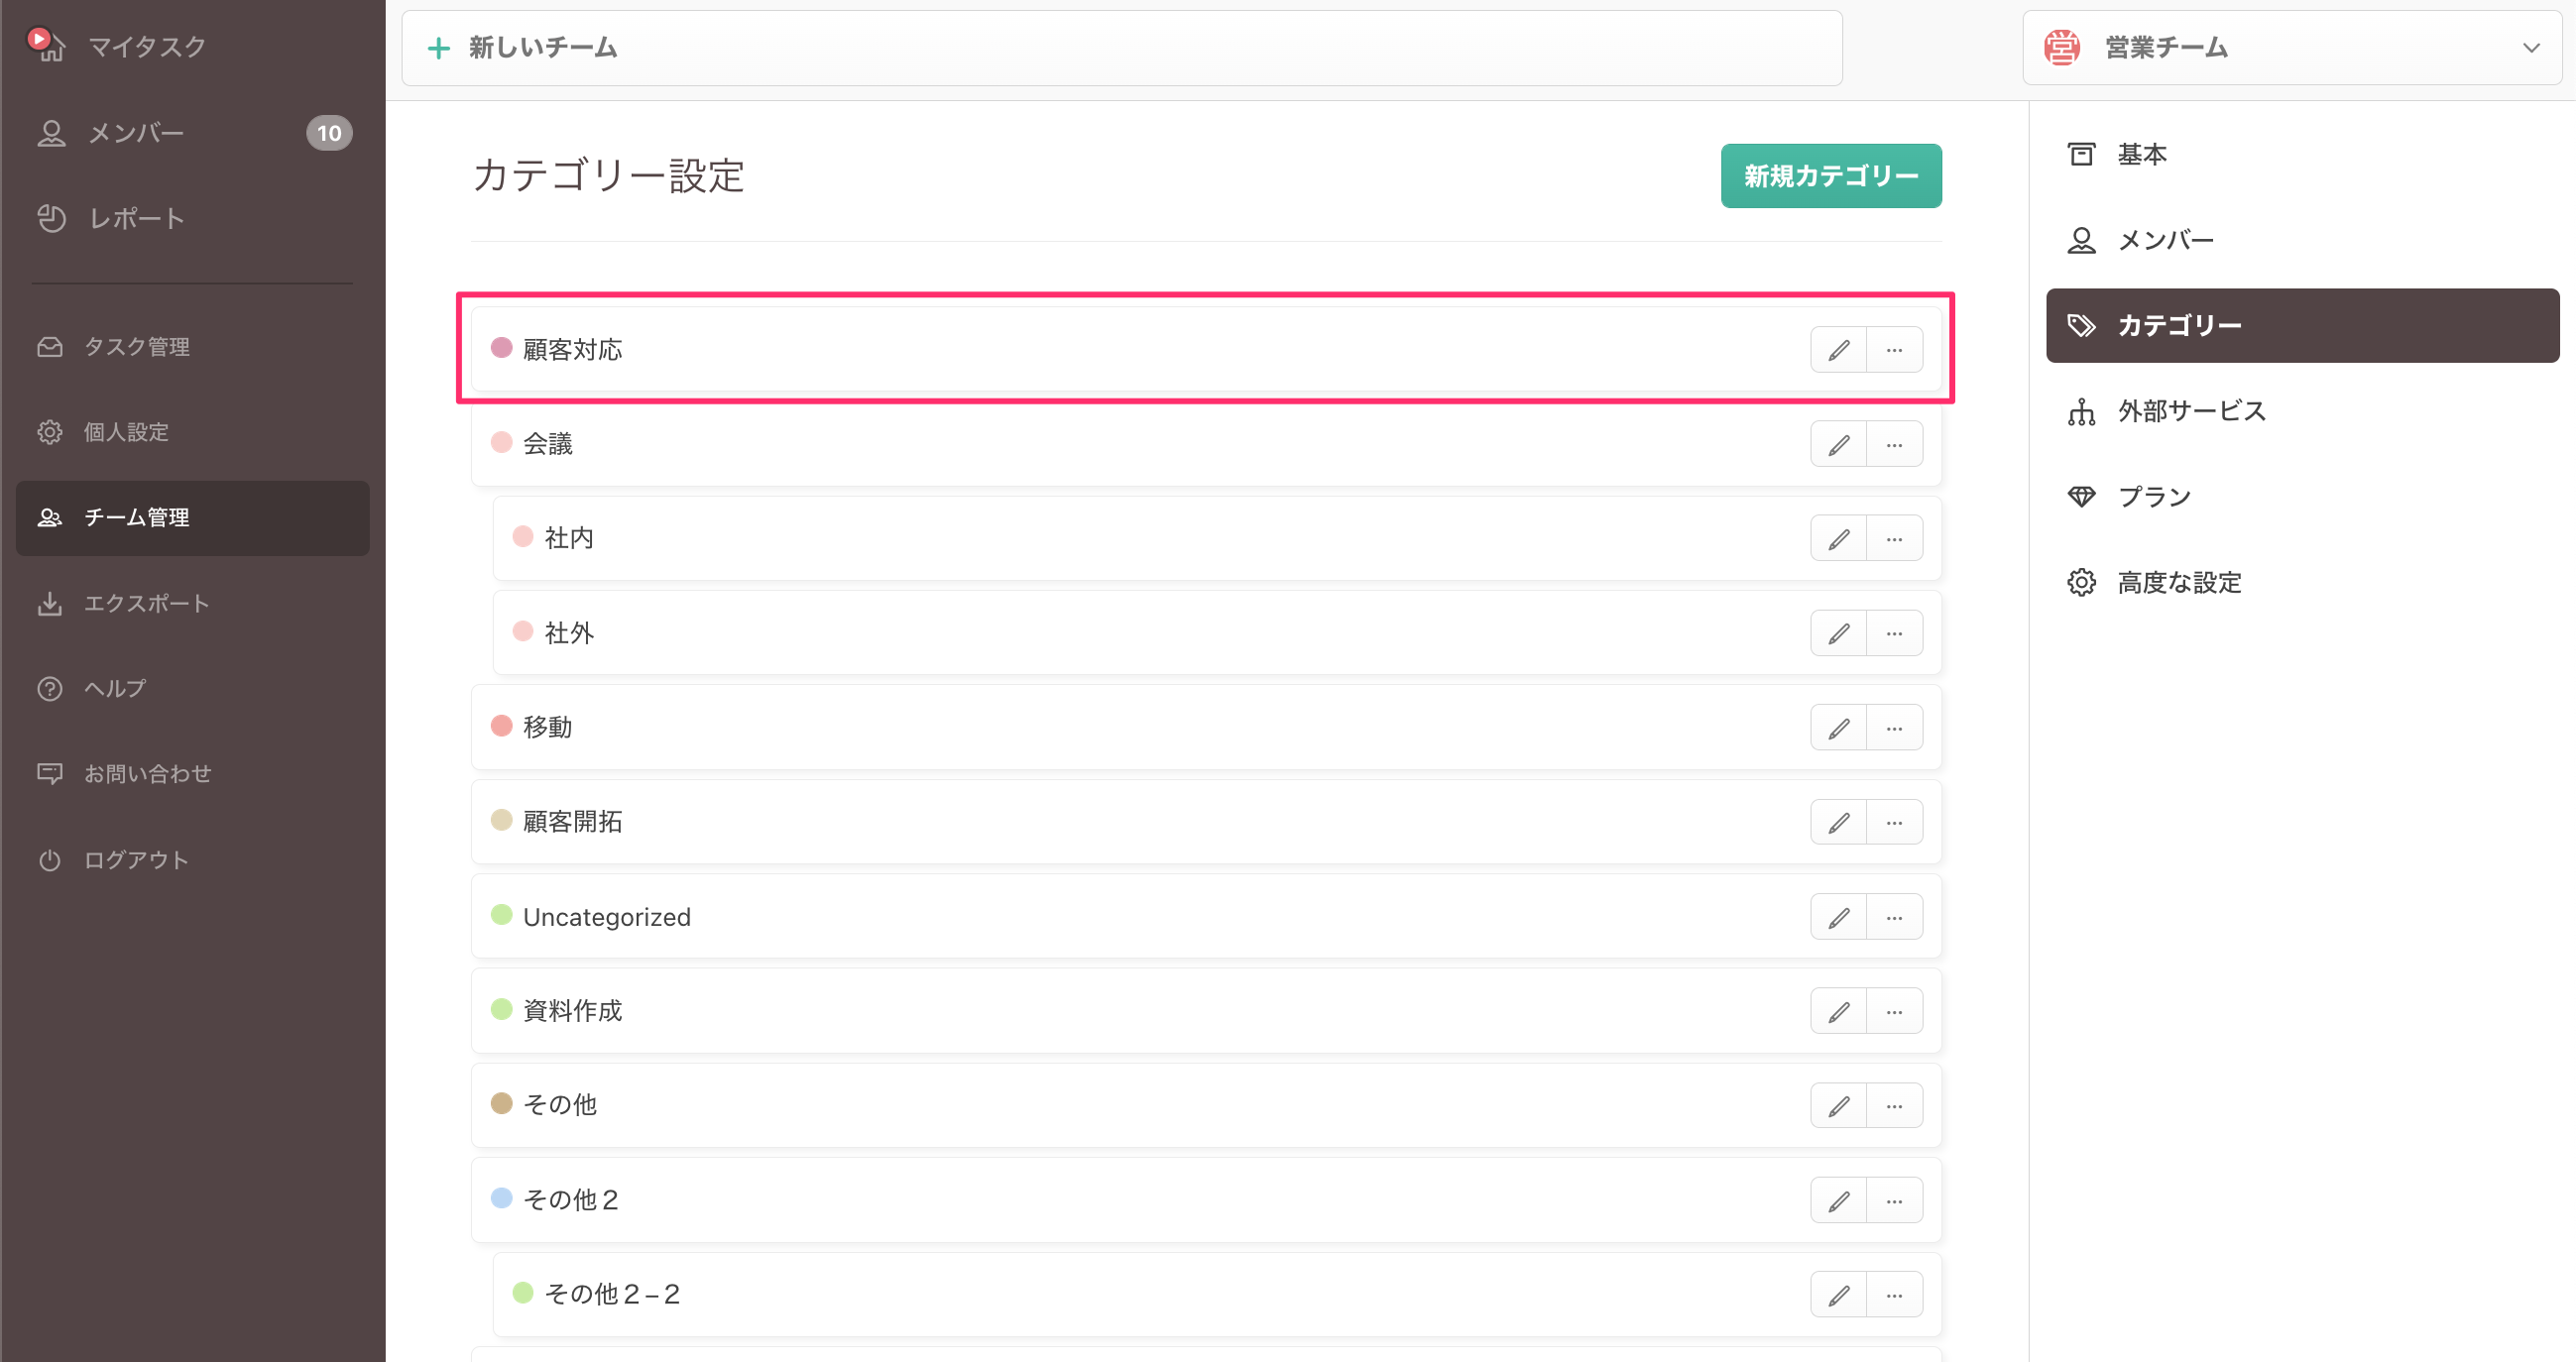Edit the 社内 category with pencil icon
The height and width of the screenshot is (1362, 2576).
[1838, 539]
